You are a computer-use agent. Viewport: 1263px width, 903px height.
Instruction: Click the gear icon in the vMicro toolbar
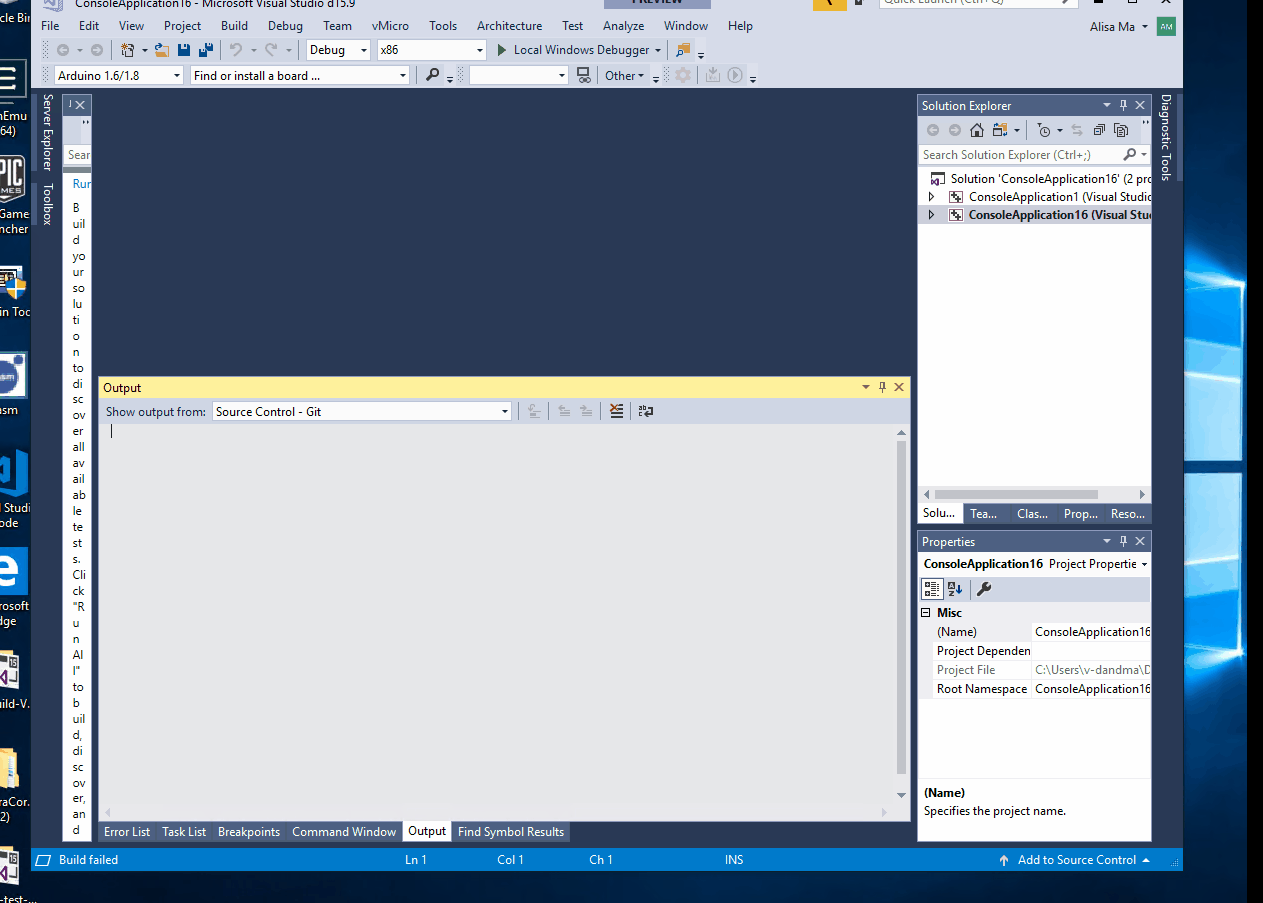click(683, 75)
